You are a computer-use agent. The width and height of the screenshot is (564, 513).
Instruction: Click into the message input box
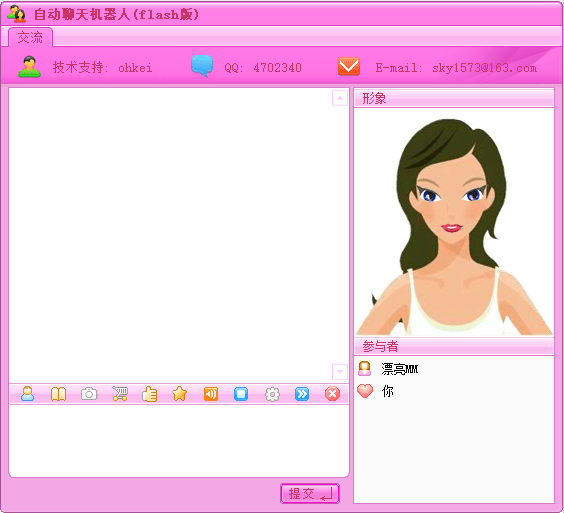[179, 440]
